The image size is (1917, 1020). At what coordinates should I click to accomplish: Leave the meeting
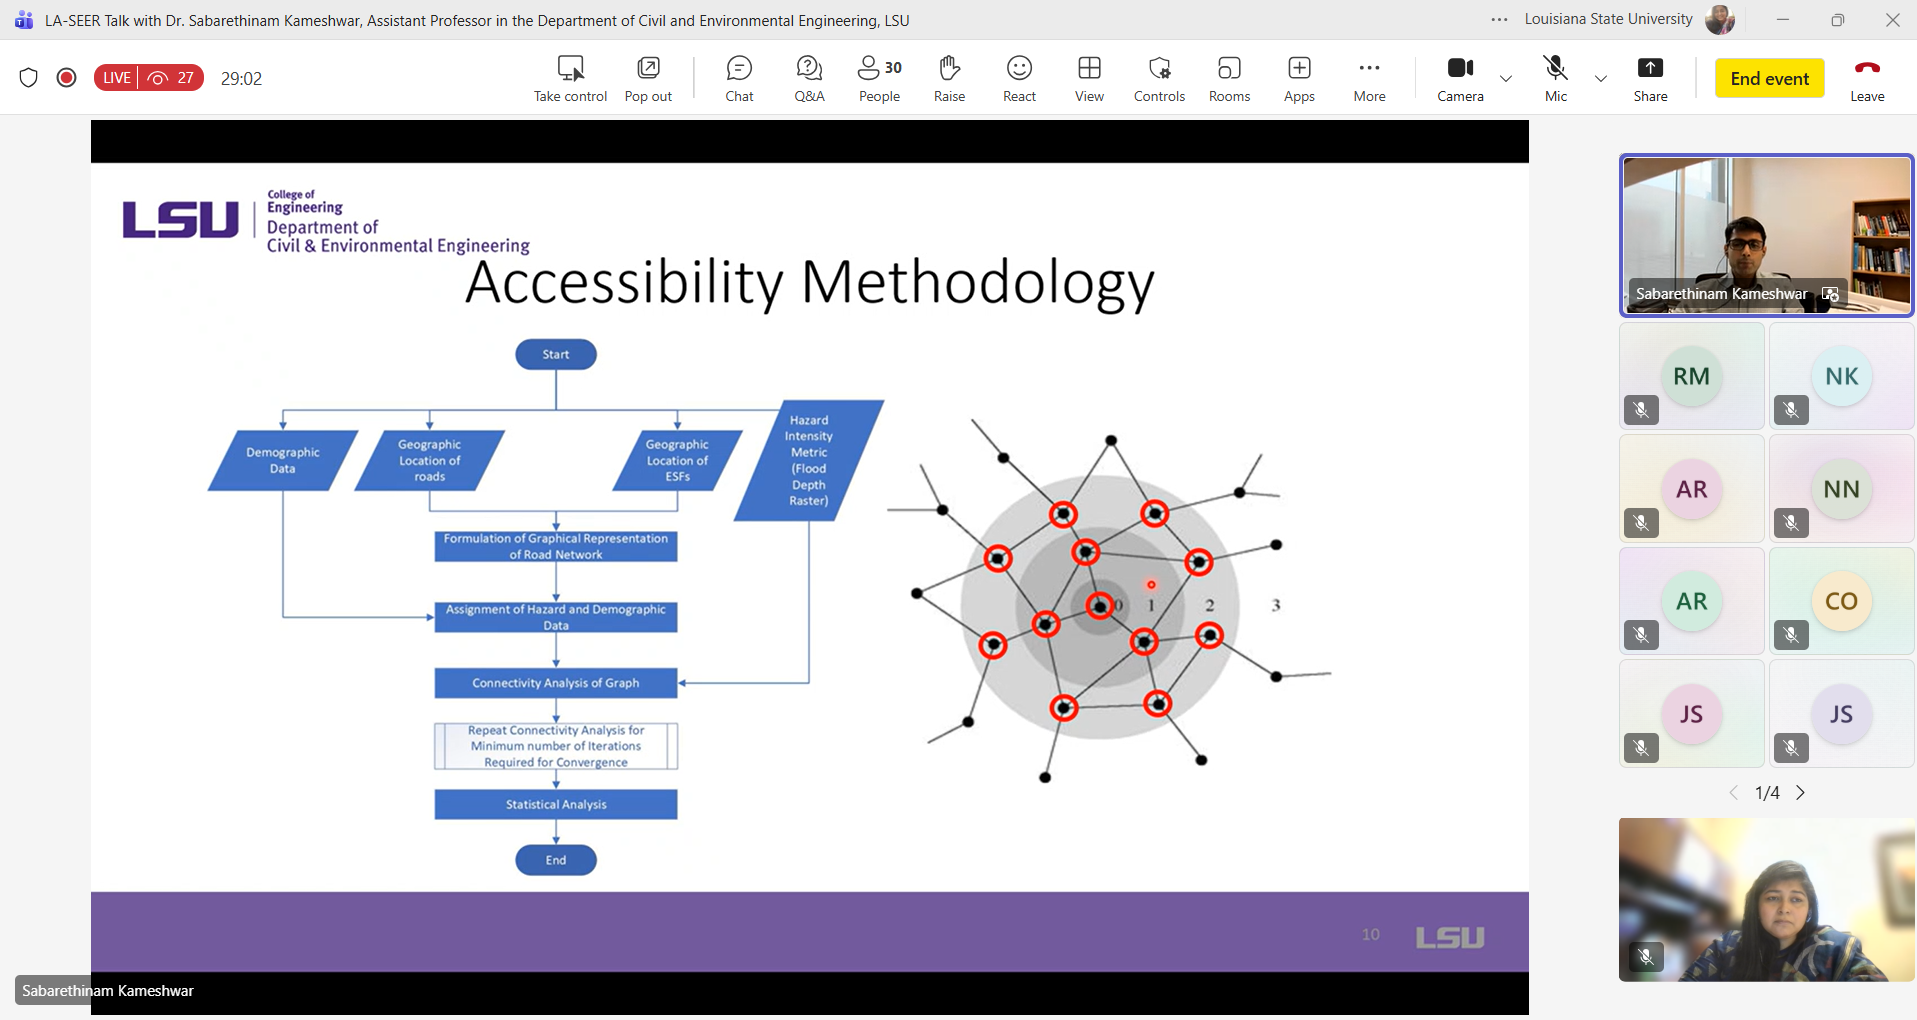pos(1866,78)
